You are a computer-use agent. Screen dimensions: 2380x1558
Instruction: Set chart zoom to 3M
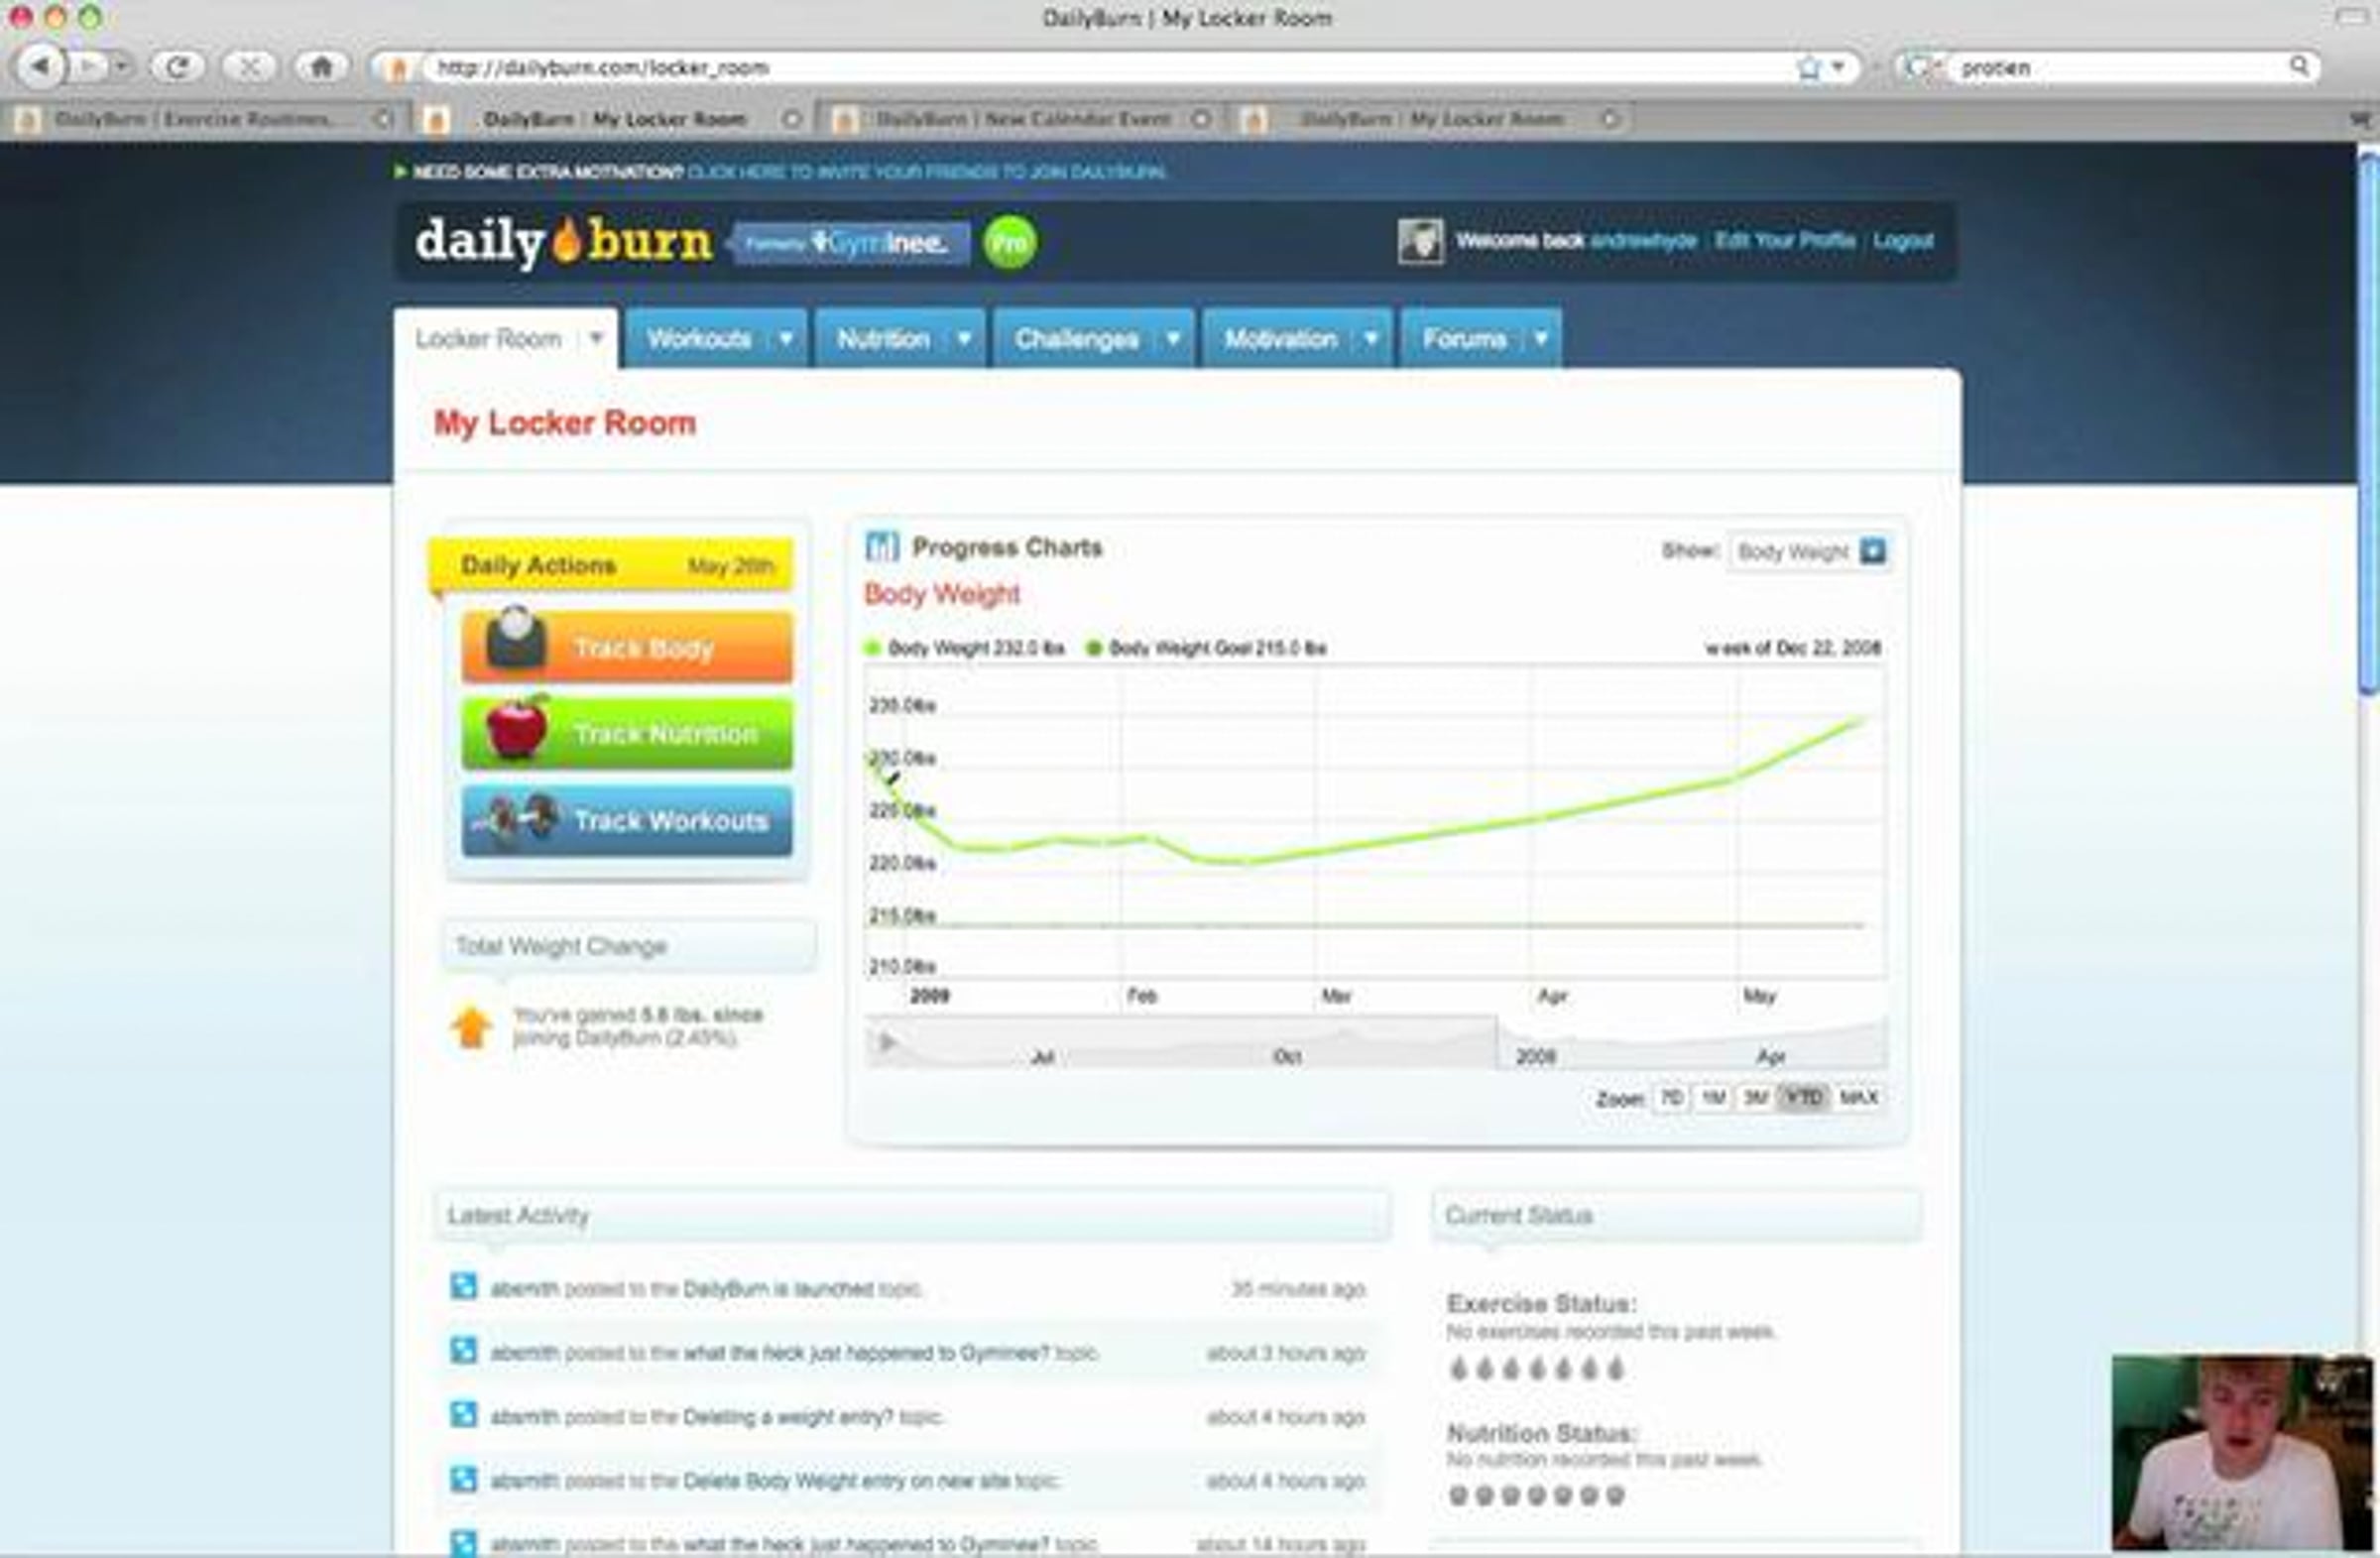pyautogui.click(x=1755, y=1098)
